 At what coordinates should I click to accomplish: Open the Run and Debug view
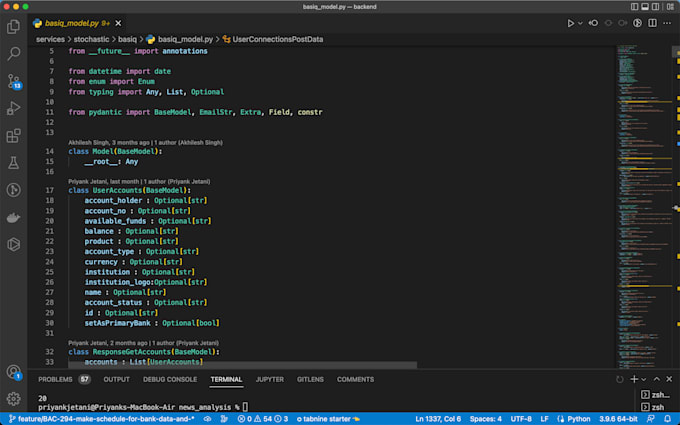(x=13, y=108)
